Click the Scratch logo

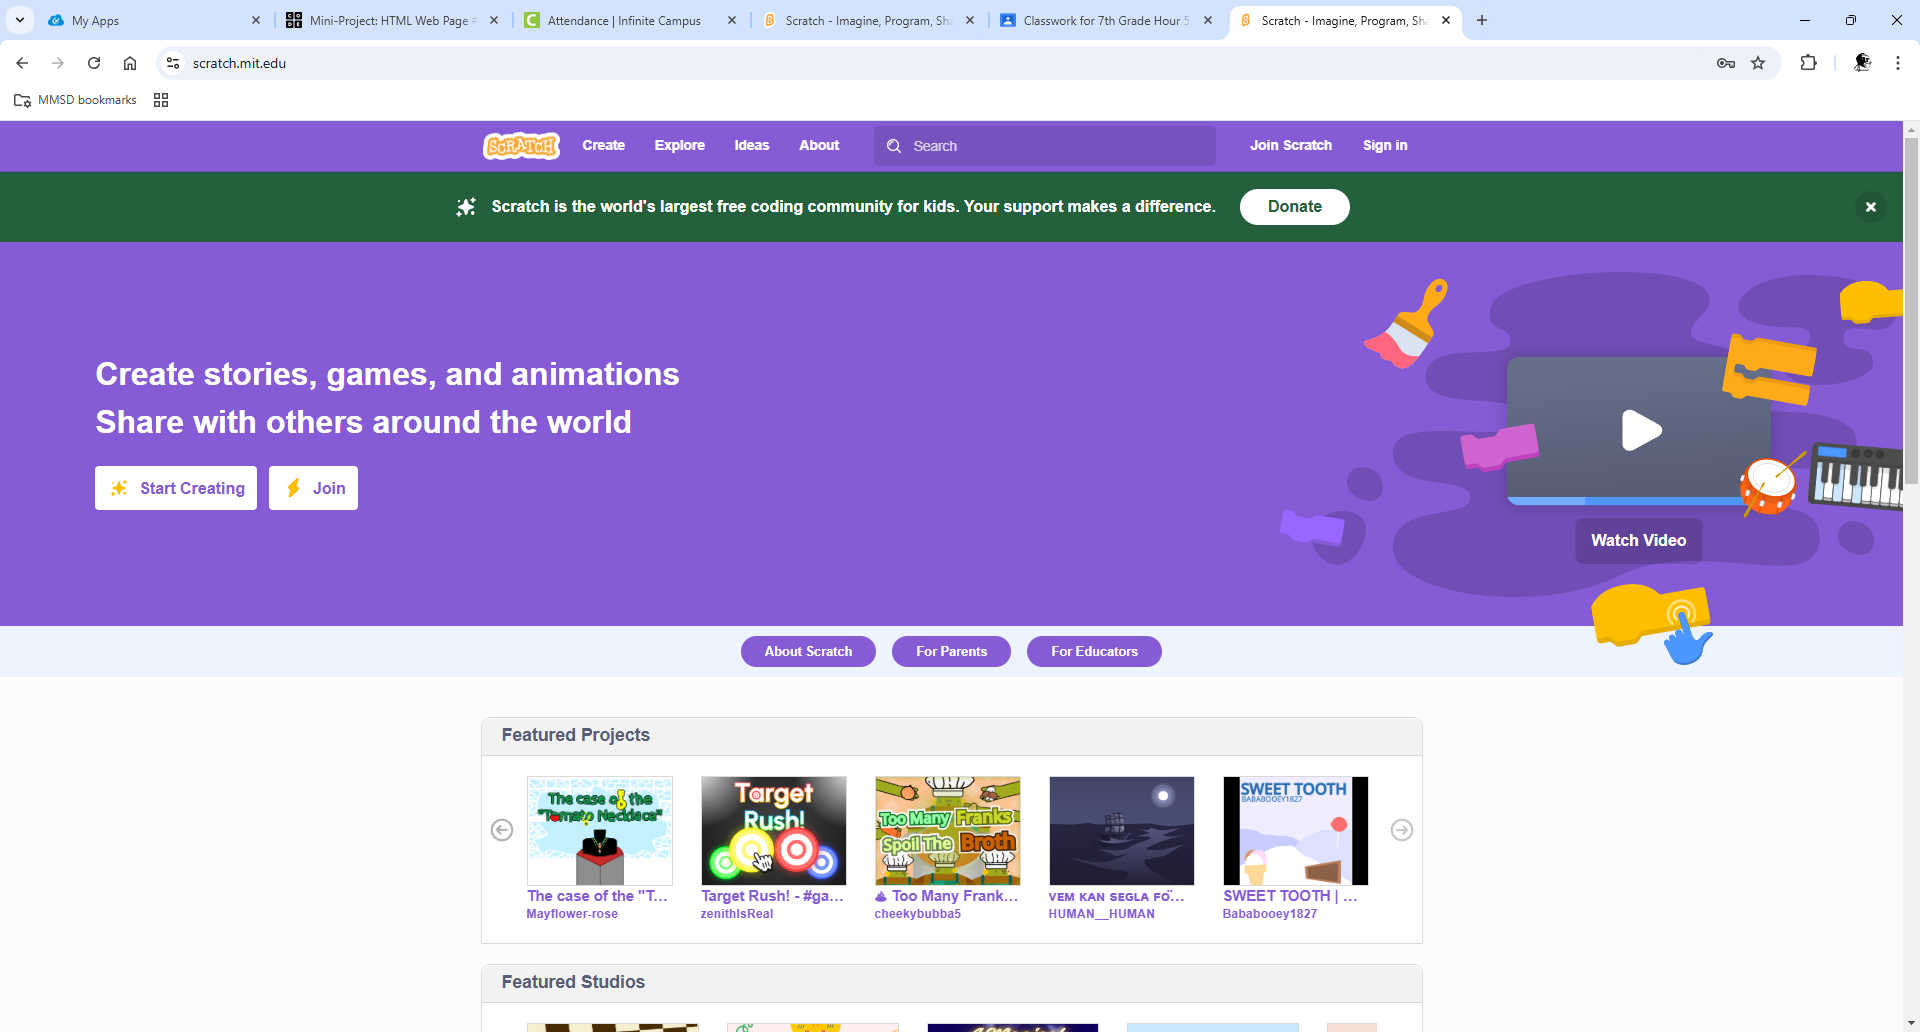[x=521, y=146]
